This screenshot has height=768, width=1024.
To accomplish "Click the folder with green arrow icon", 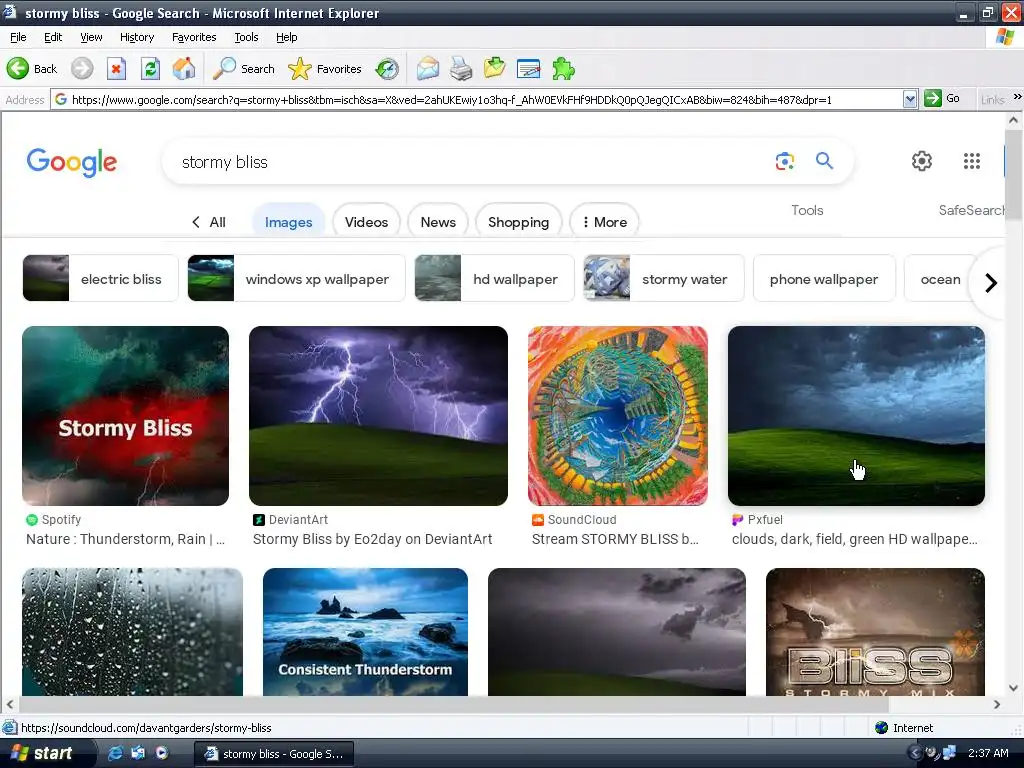I will 494,69.
